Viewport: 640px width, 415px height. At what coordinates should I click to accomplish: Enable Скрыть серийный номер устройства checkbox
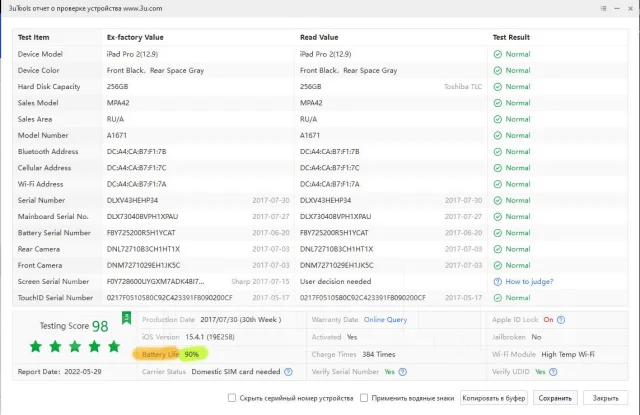coord(232,397)
